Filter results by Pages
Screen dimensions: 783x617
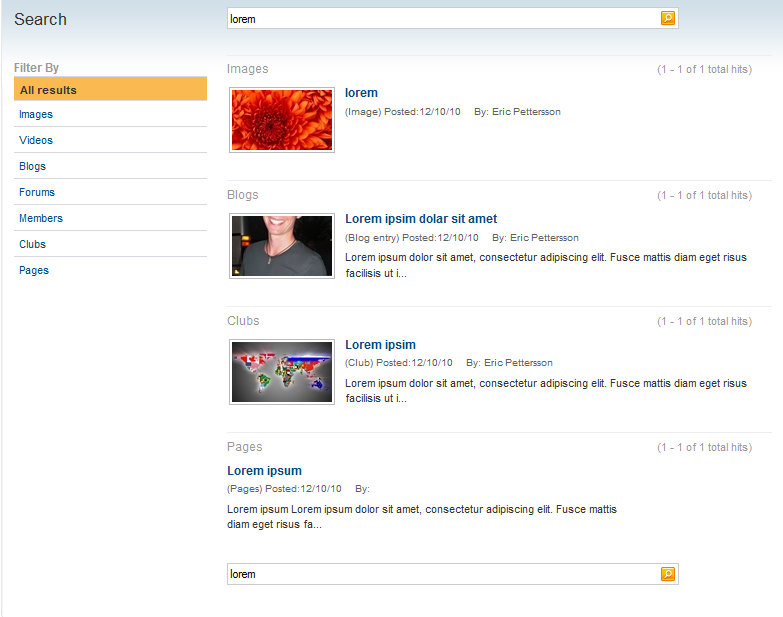pos(34,271)
